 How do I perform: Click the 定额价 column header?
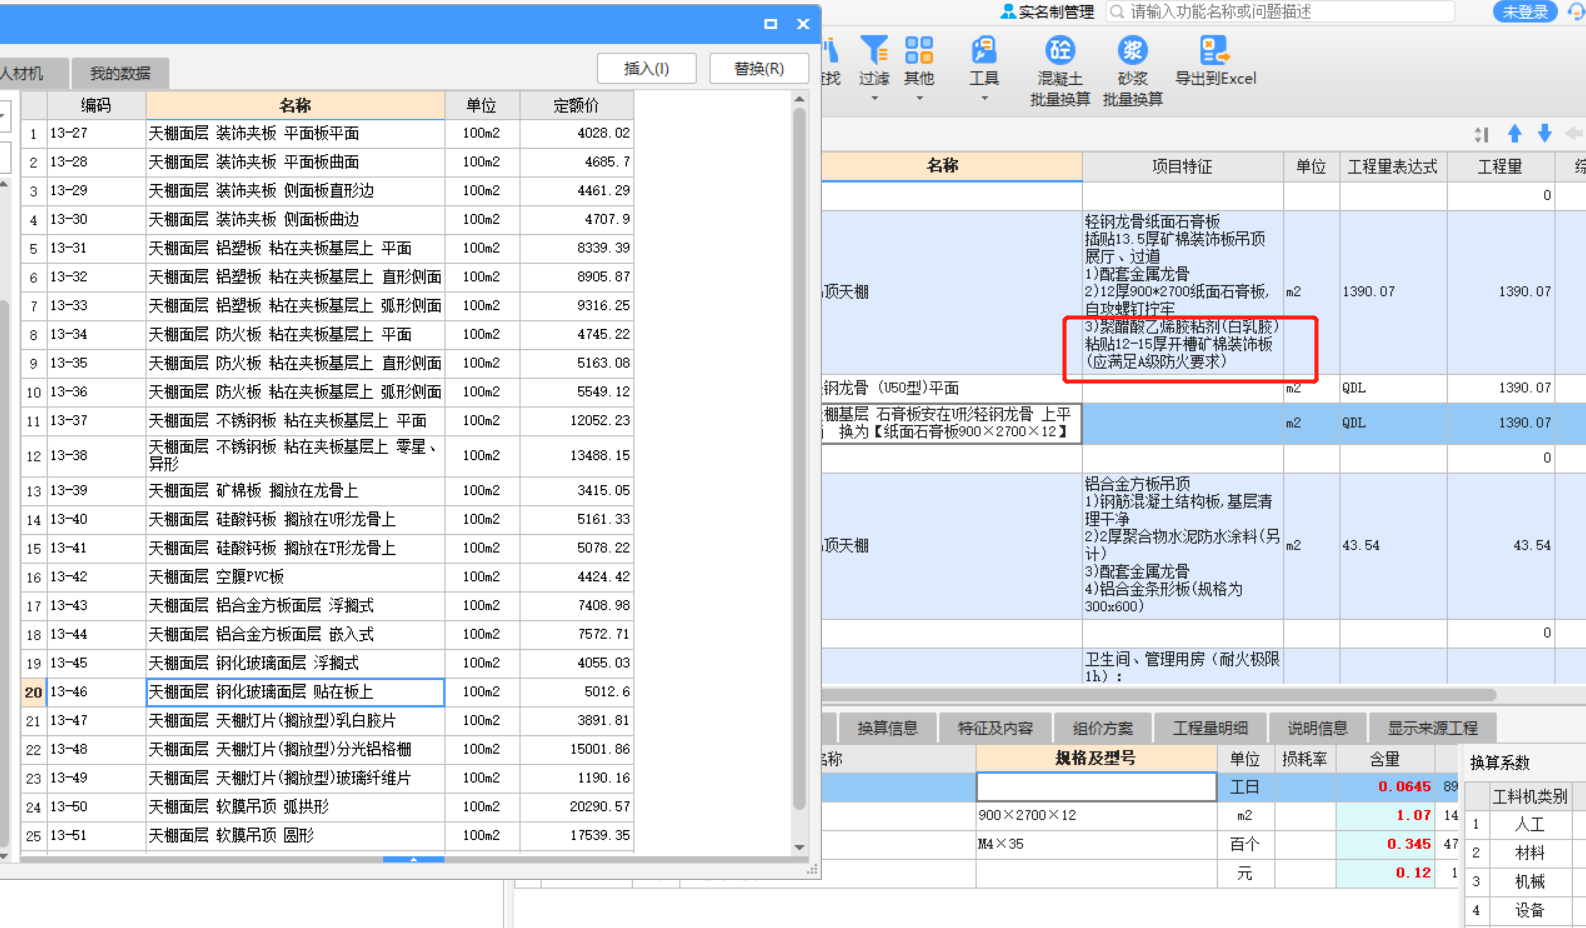pyautogui.click(x=576, y=105)
